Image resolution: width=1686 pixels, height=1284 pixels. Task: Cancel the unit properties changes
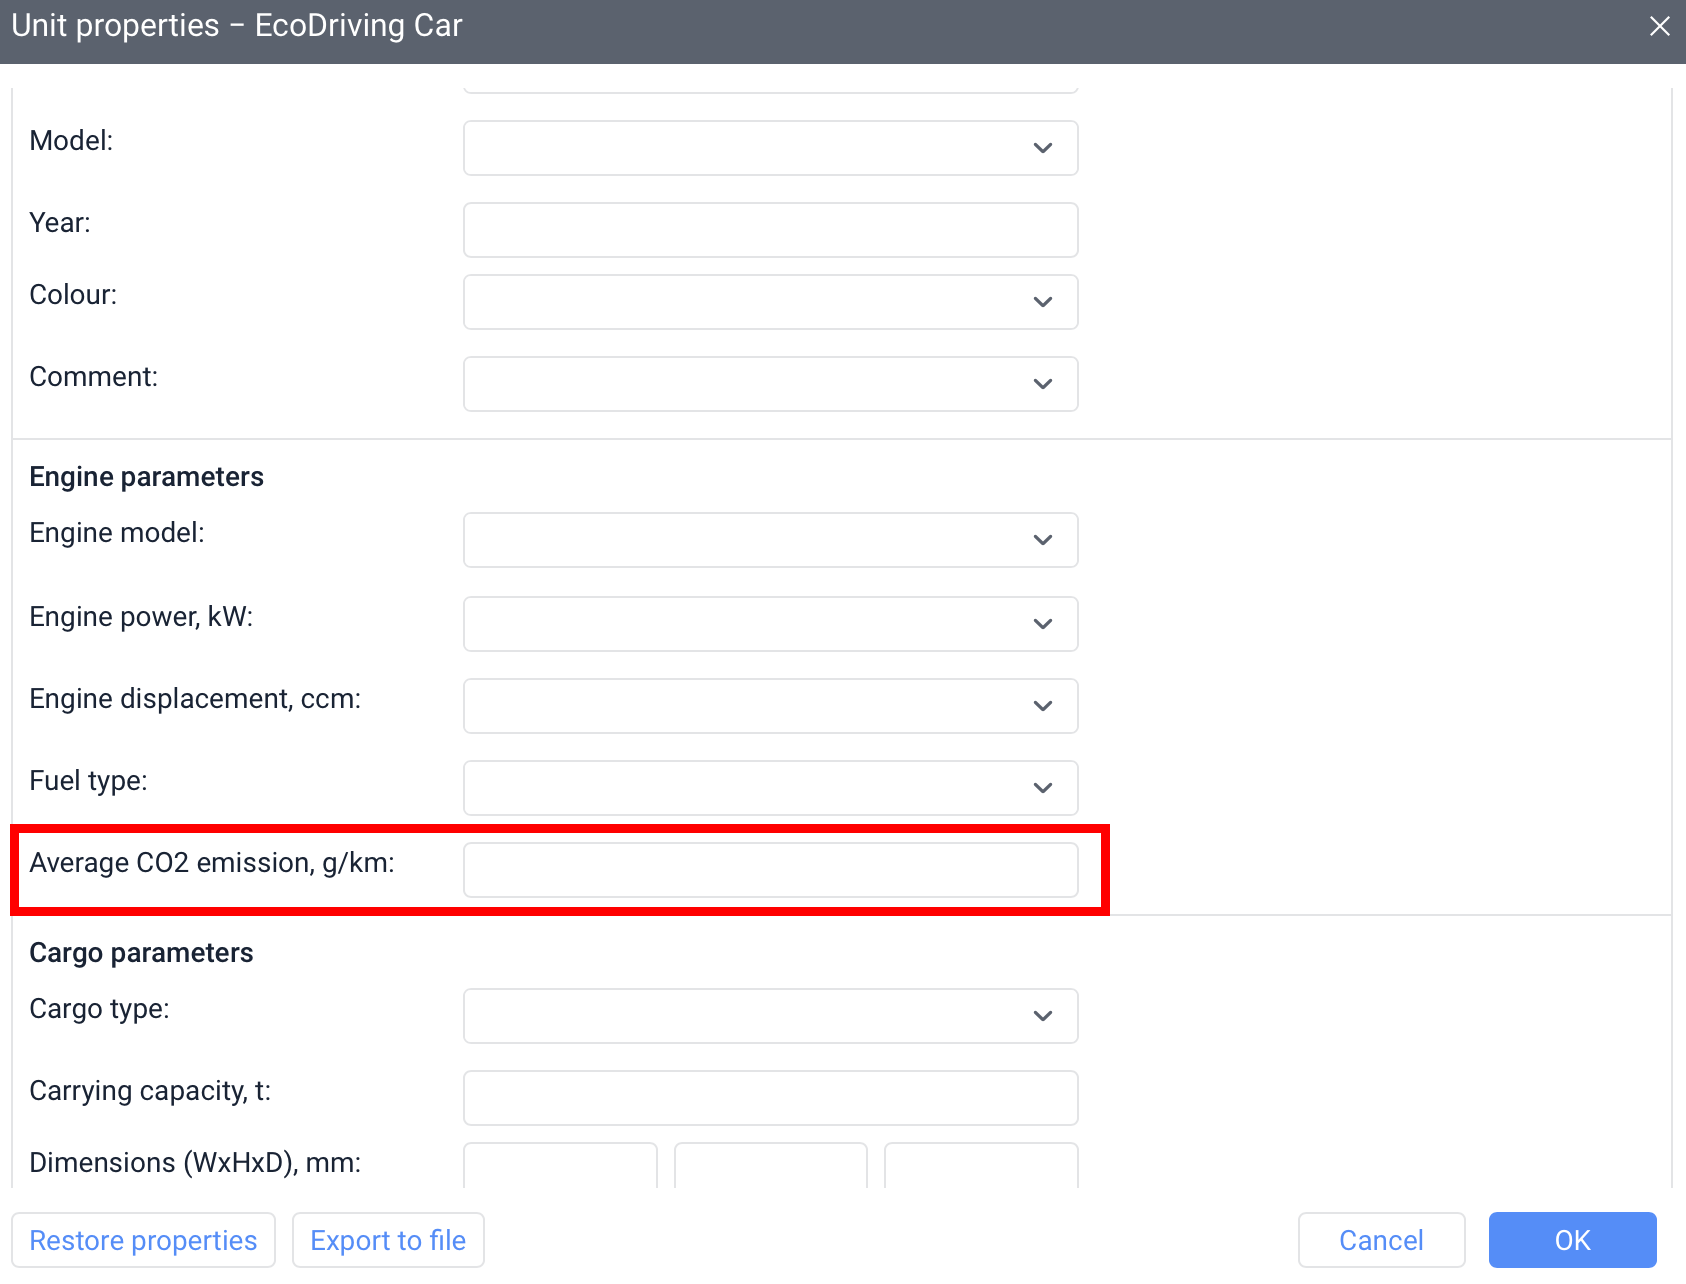[1381, 1240]
